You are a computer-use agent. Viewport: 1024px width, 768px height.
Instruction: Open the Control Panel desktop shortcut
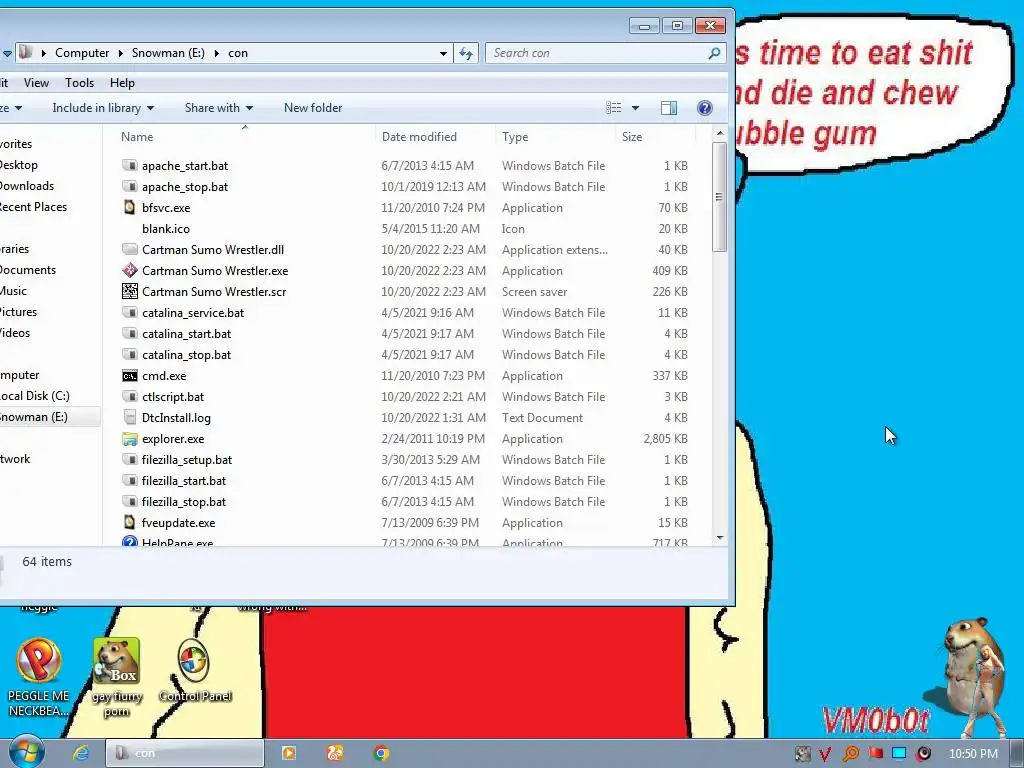(x=195, y=671)
